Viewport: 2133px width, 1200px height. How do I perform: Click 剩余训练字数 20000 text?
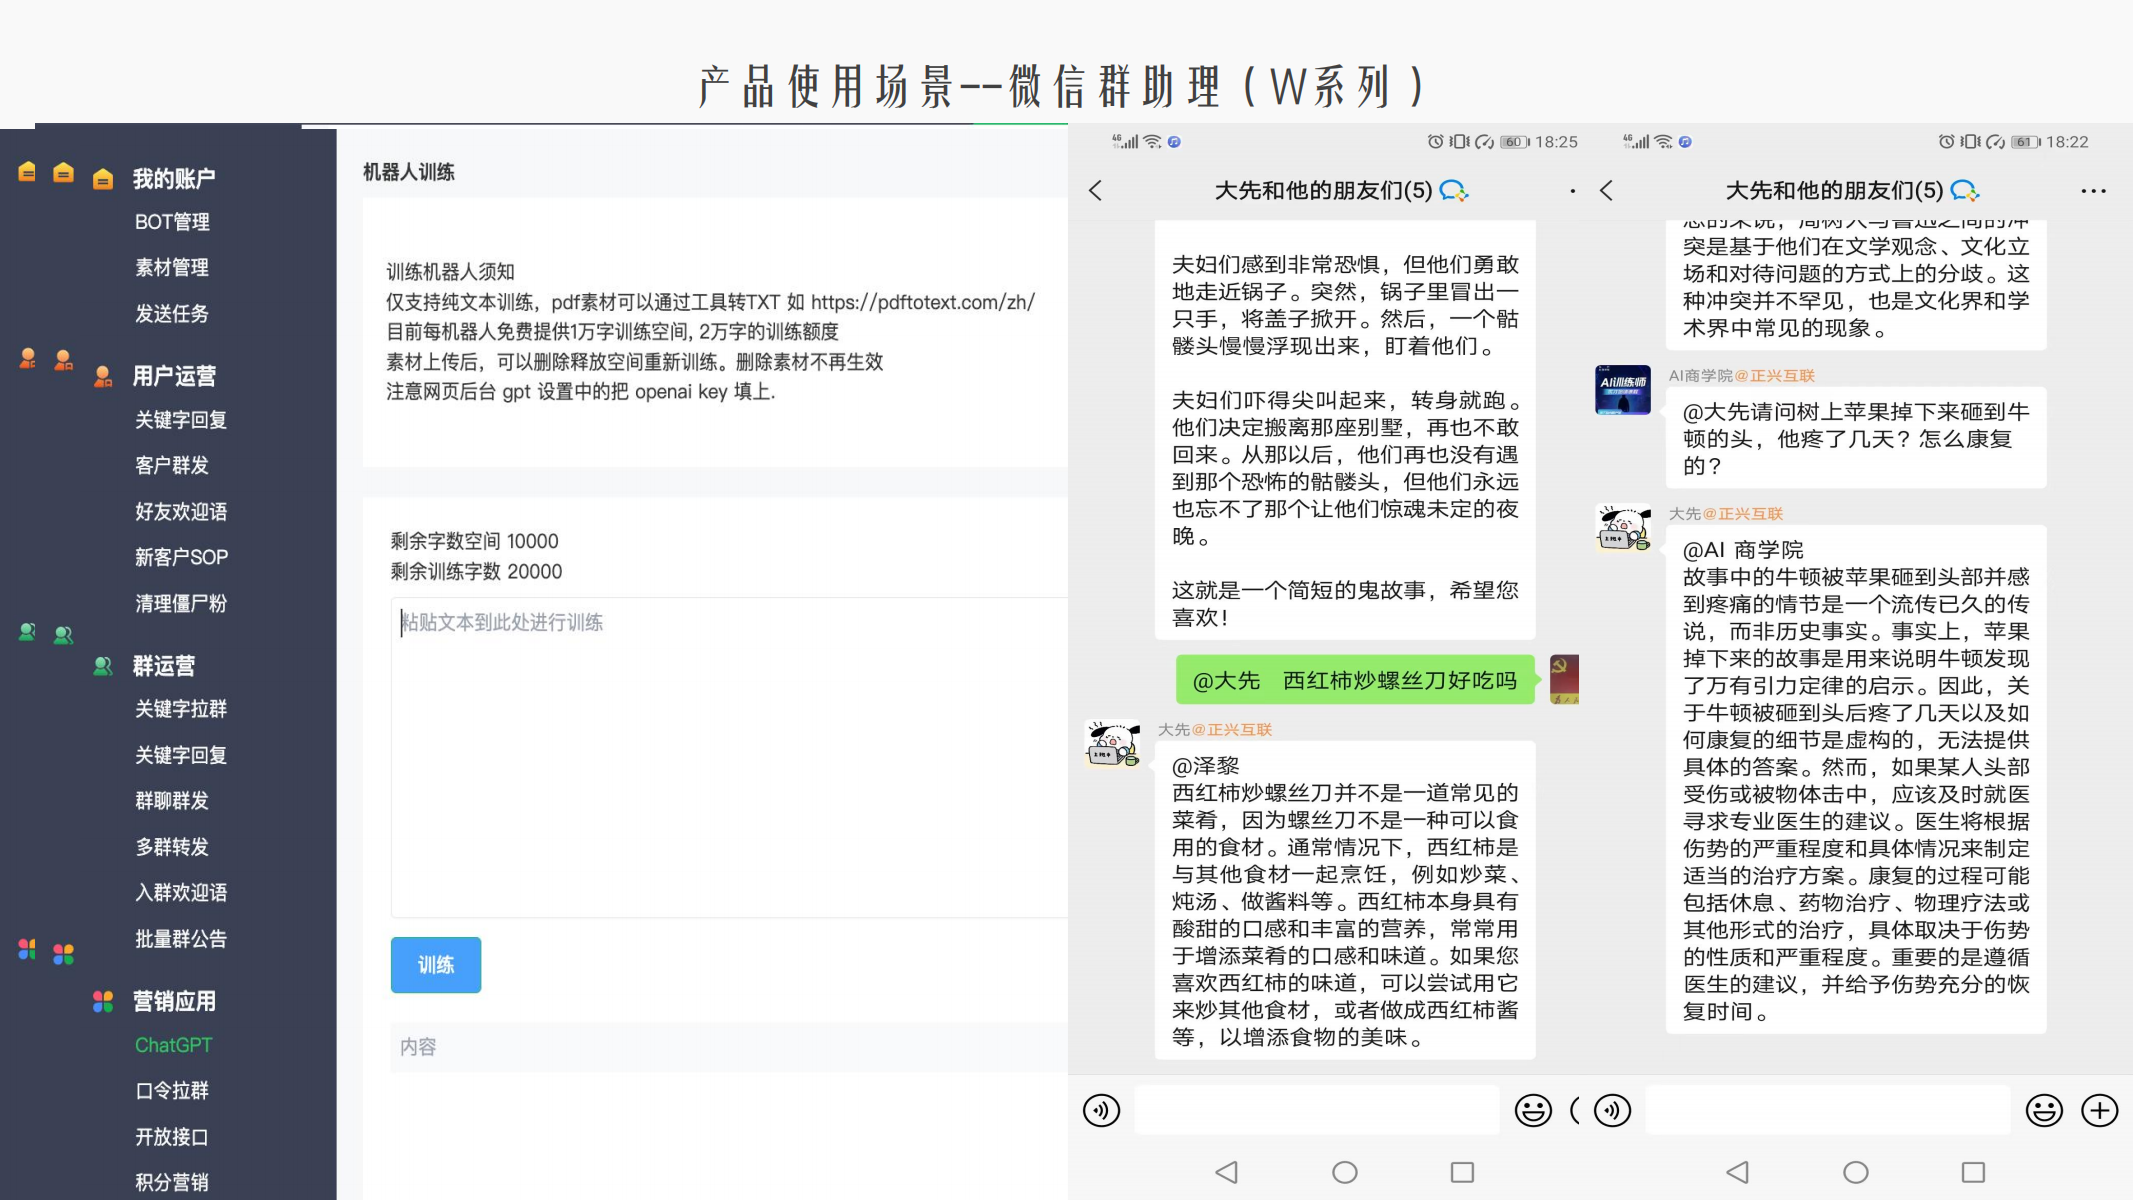477,572
